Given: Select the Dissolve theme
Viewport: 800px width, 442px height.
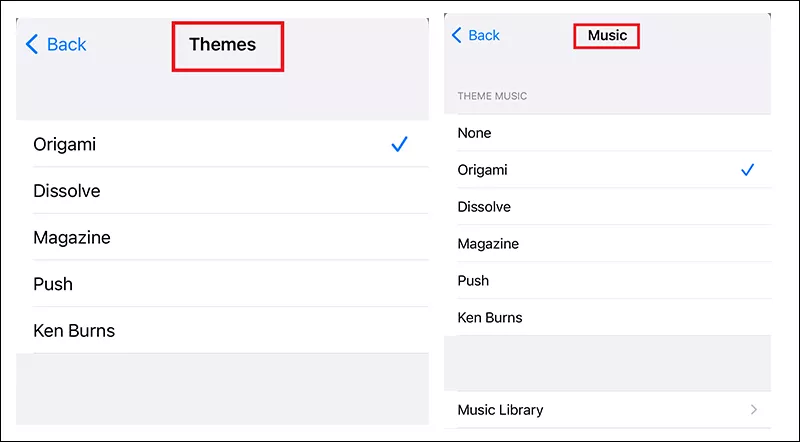Looking at the screenshot, I should tap(67, 191).
